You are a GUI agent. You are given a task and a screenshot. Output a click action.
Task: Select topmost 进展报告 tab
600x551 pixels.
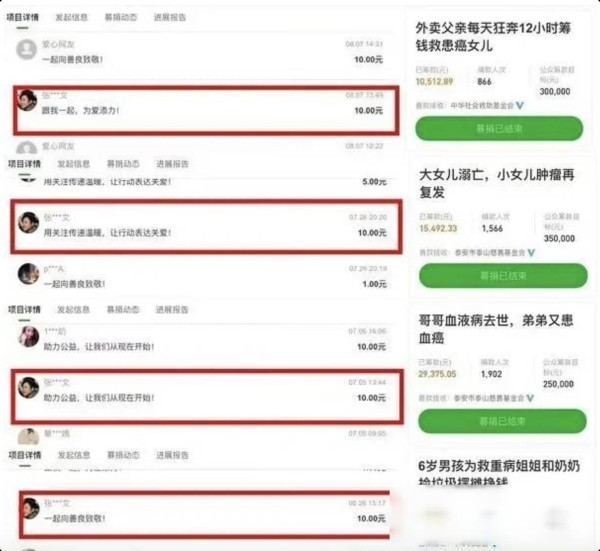(170, 17)
